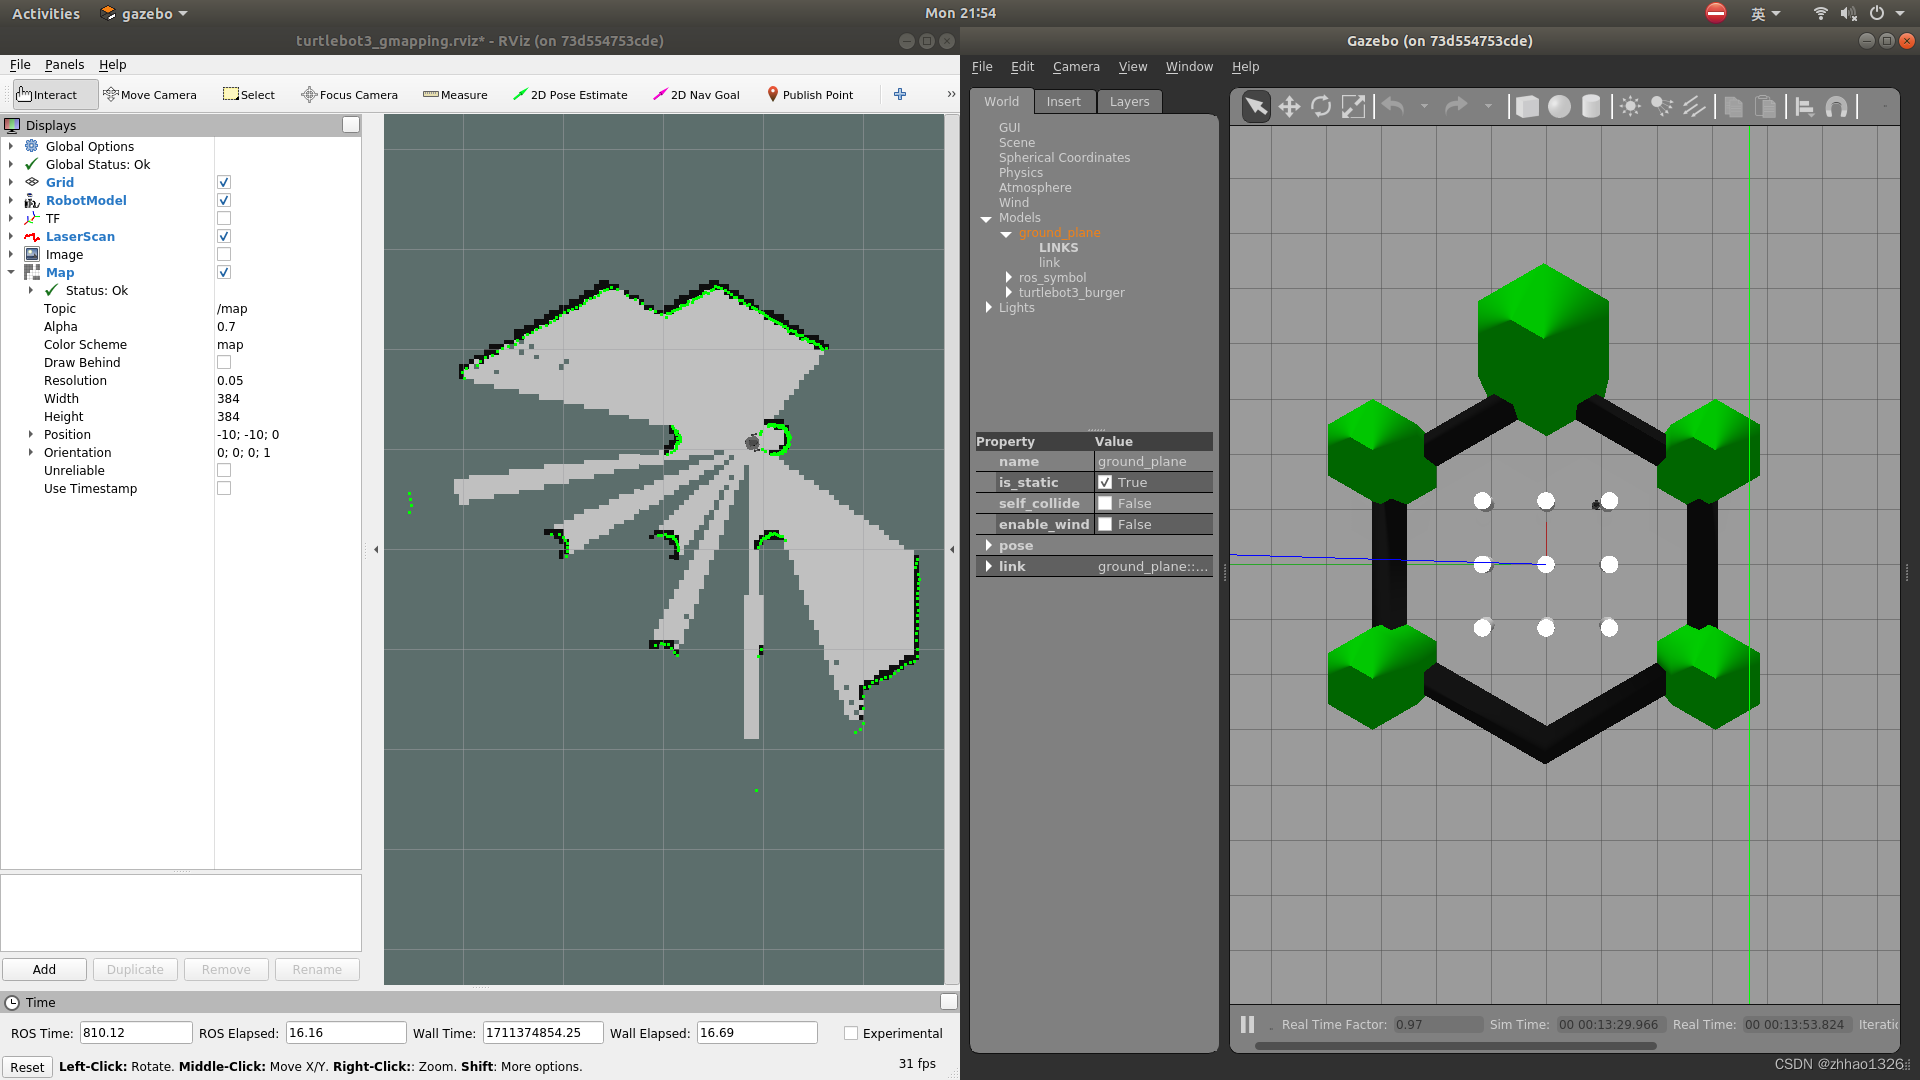Add a directional light in Gazebo
The image size is (1920, 1080).
click(1694, 106)
